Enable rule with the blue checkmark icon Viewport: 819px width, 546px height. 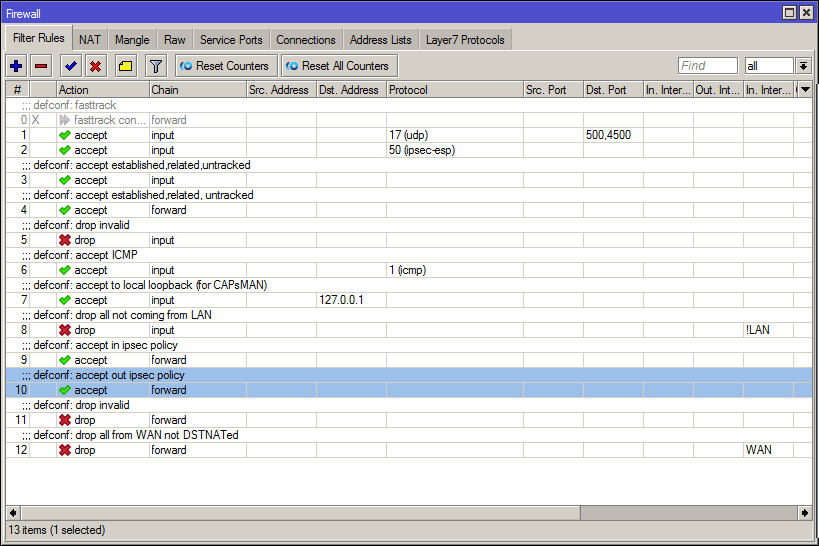click(70, 66)
